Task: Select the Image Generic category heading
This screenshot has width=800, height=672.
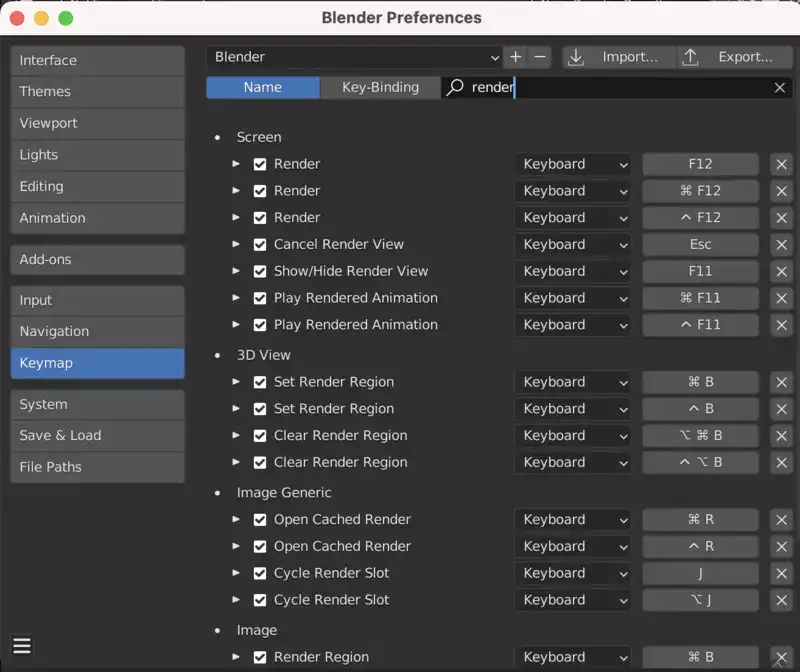Action: pos(284,493)
